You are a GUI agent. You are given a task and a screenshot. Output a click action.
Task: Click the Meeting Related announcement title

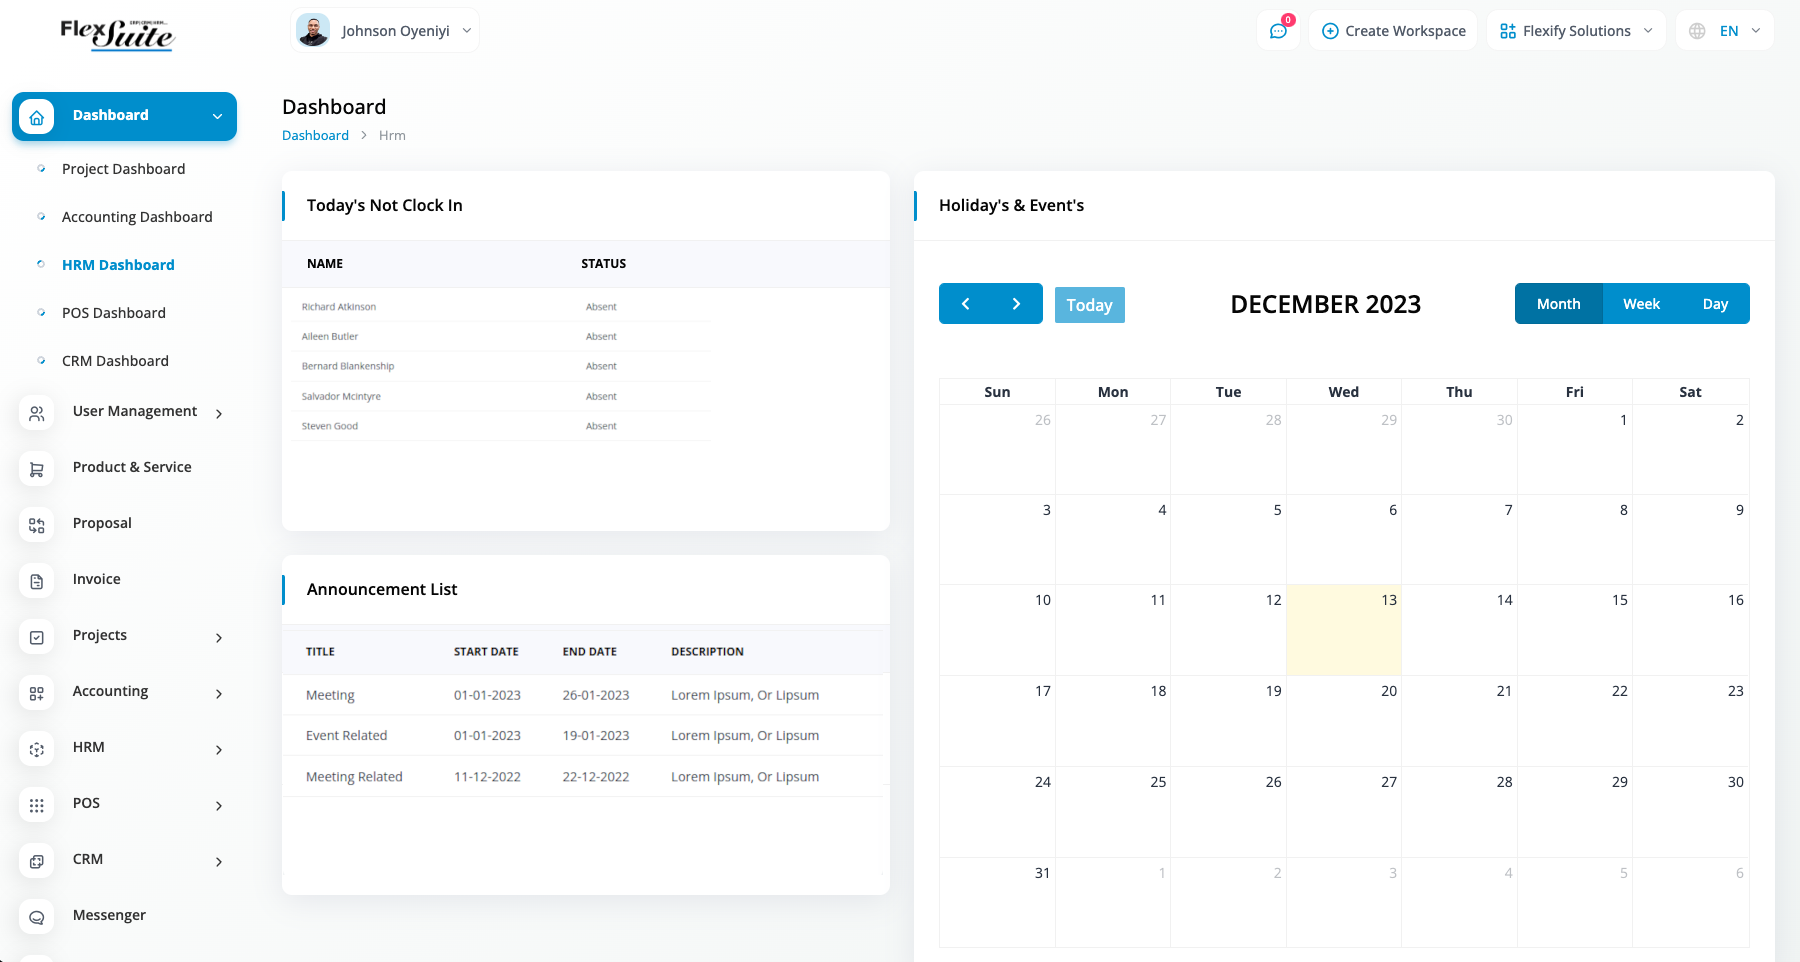[x=354, y=777]
